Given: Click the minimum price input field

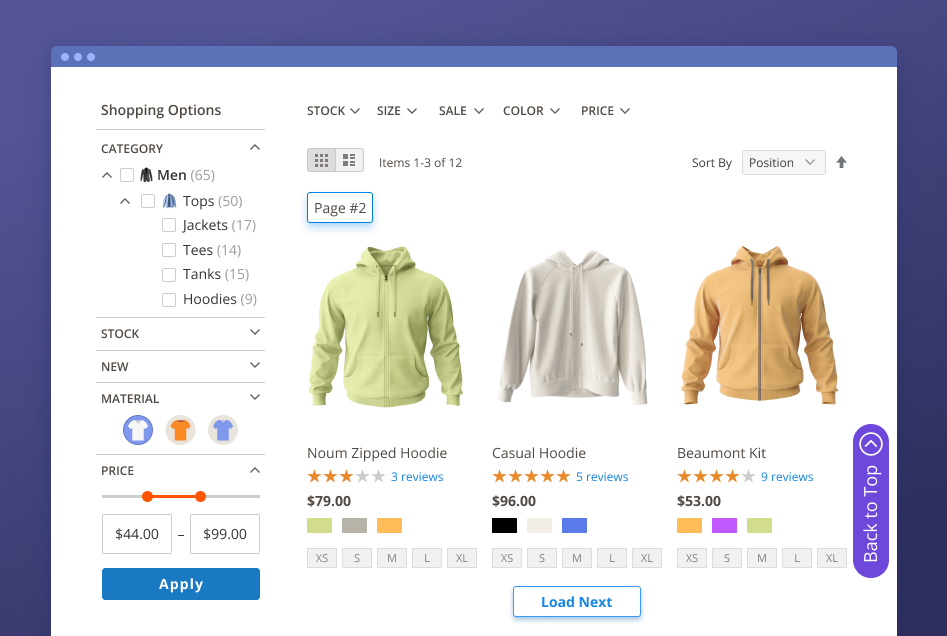Looking at the screenshot, I should (137, 534).
